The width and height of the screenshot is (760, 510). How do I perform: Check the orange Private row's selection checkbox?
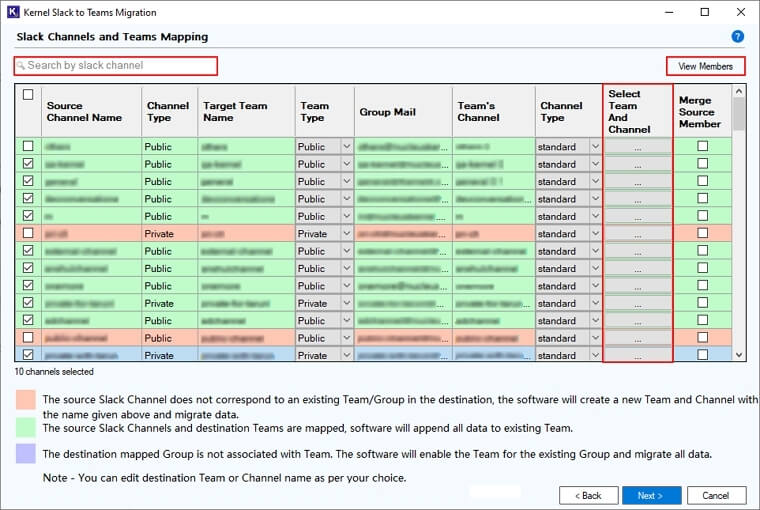click(x=28, y=233)
